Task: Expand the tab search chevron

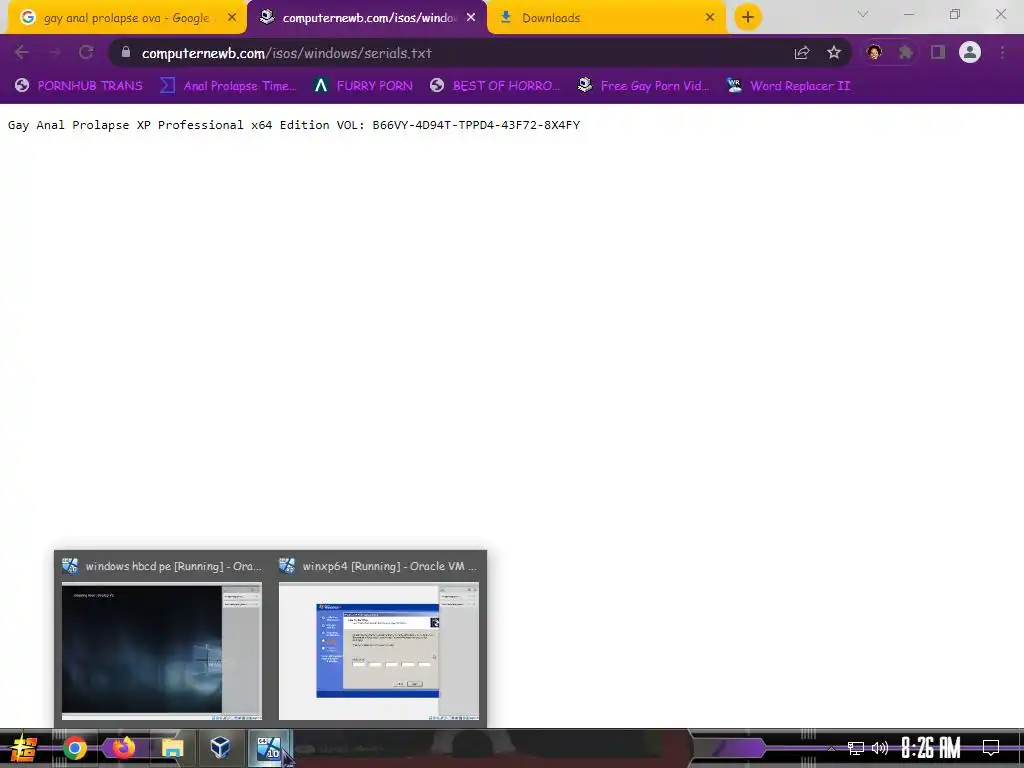Action: (x=863, y=14)
